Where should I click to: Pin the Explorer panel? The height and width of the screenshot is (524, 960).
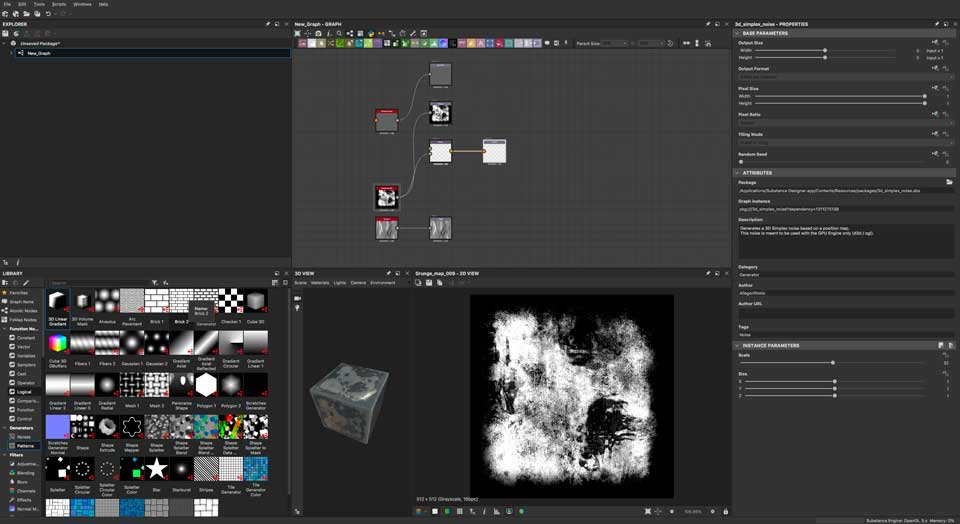268,24
